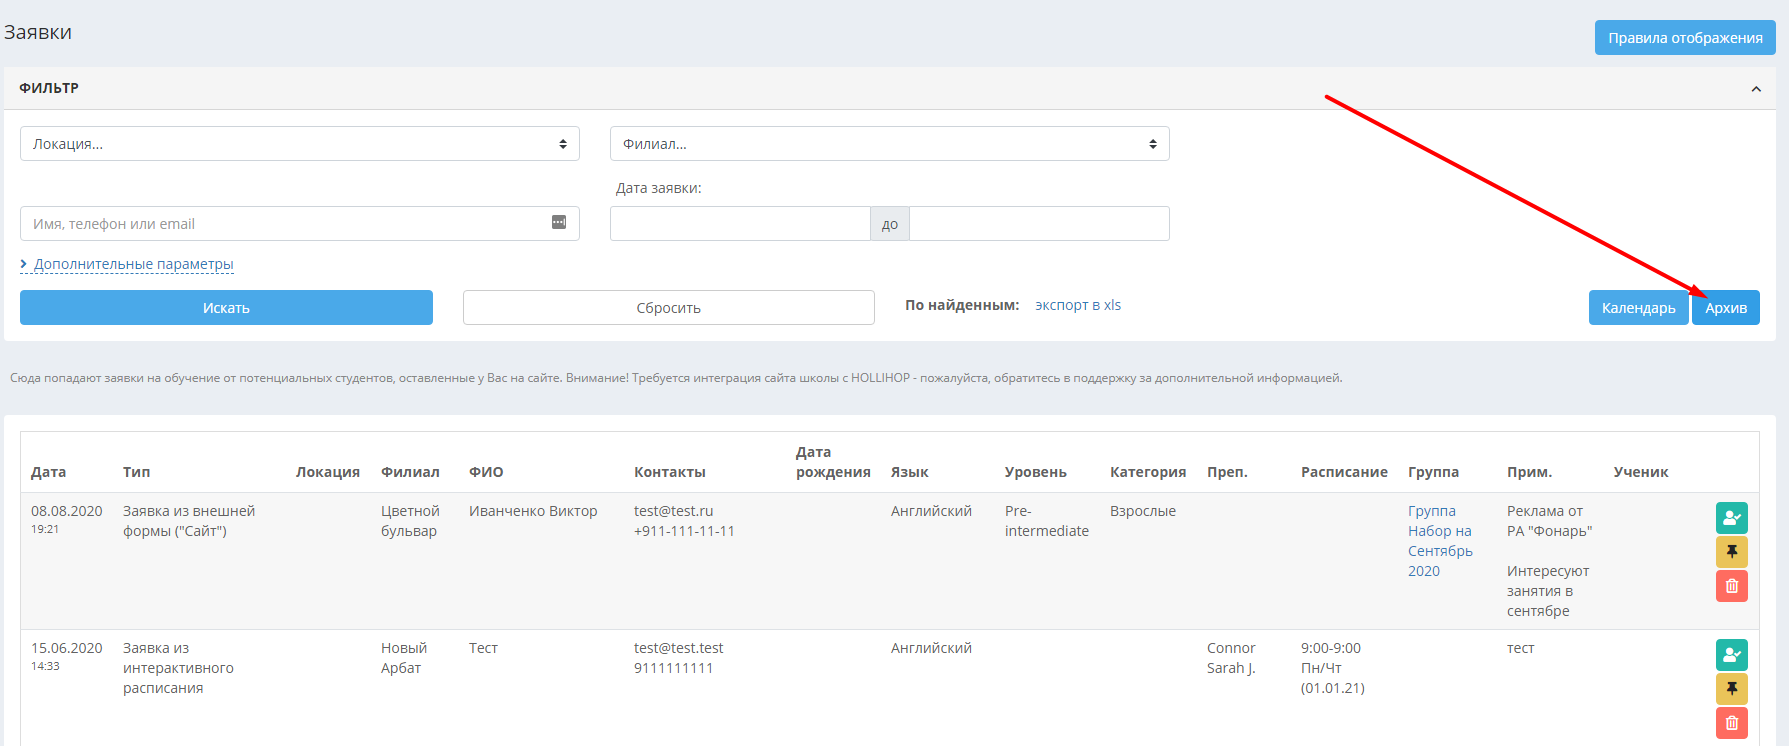This screenshot has width=1789, height=746.
Task: Click the Дата заявки start date field
Action: tap(740, 224)
